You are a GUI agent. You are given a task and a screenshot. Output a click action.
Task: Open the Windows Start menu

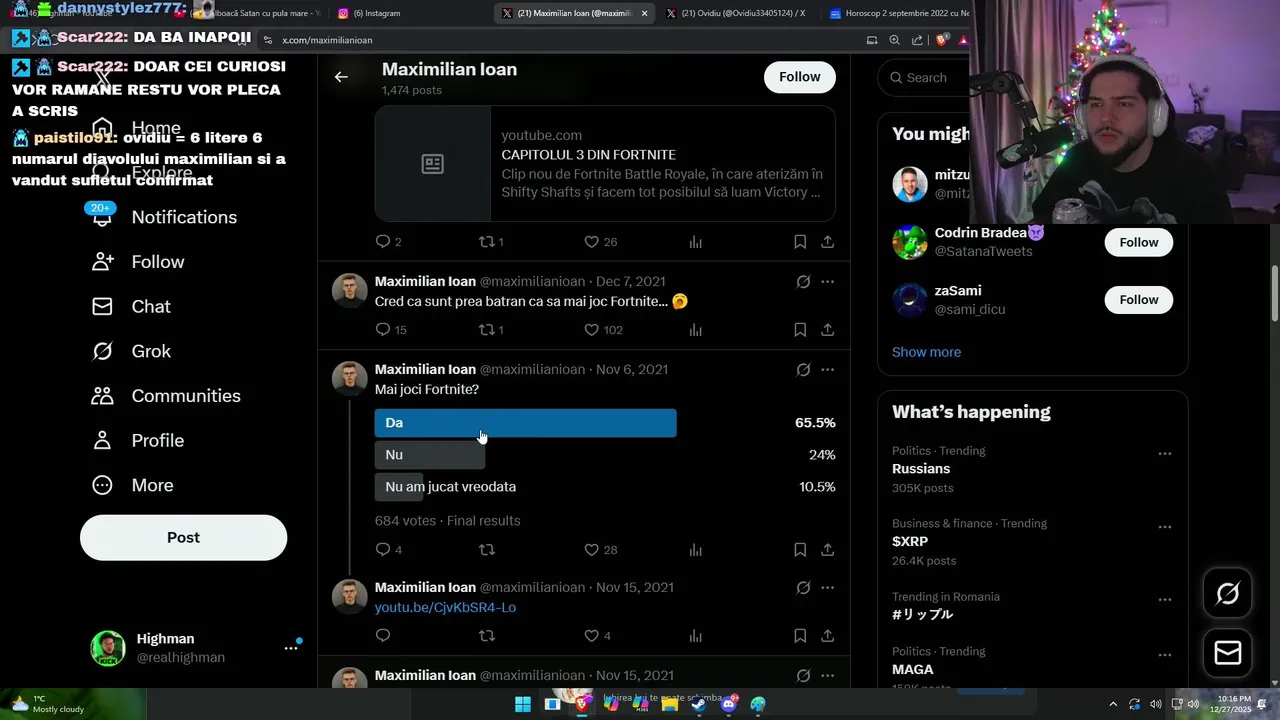pyautogui.click(x=523, y=704)
